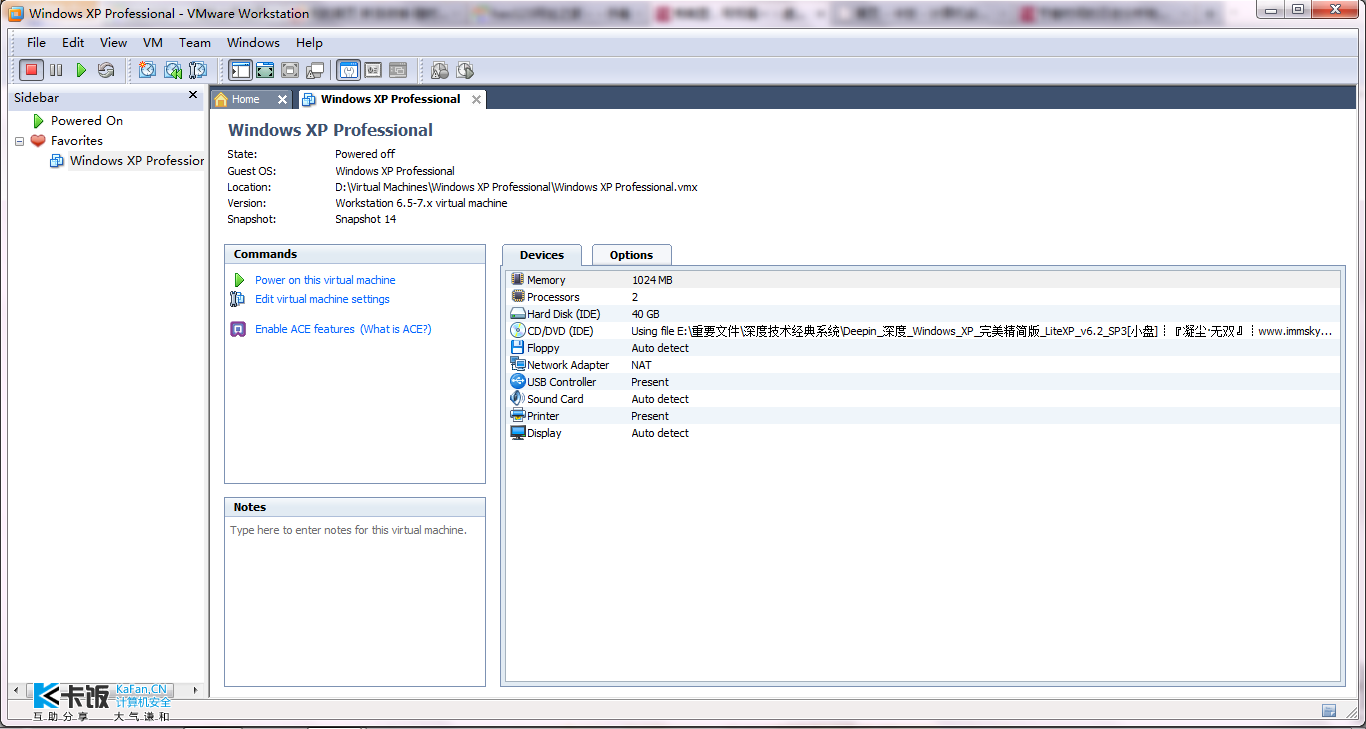
Task: Click the Reset toolbar button
Action: 106,70
